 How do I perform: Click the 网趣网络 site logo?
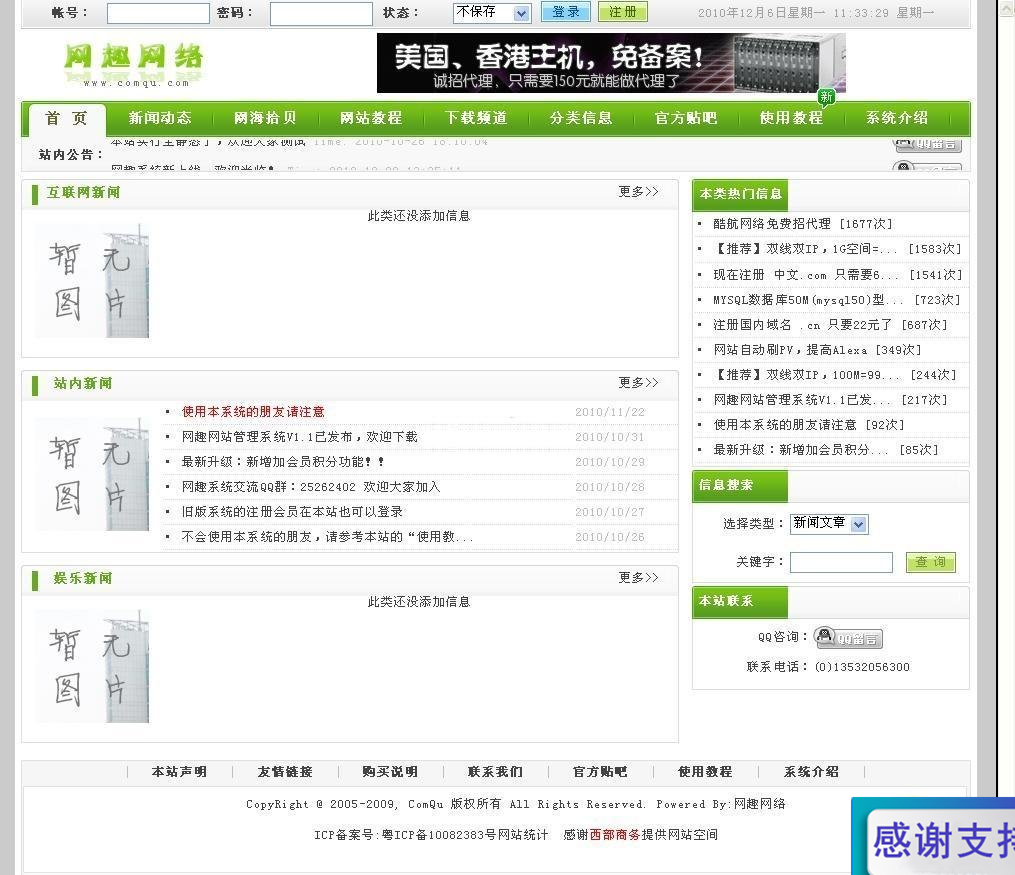click(133, 65)
